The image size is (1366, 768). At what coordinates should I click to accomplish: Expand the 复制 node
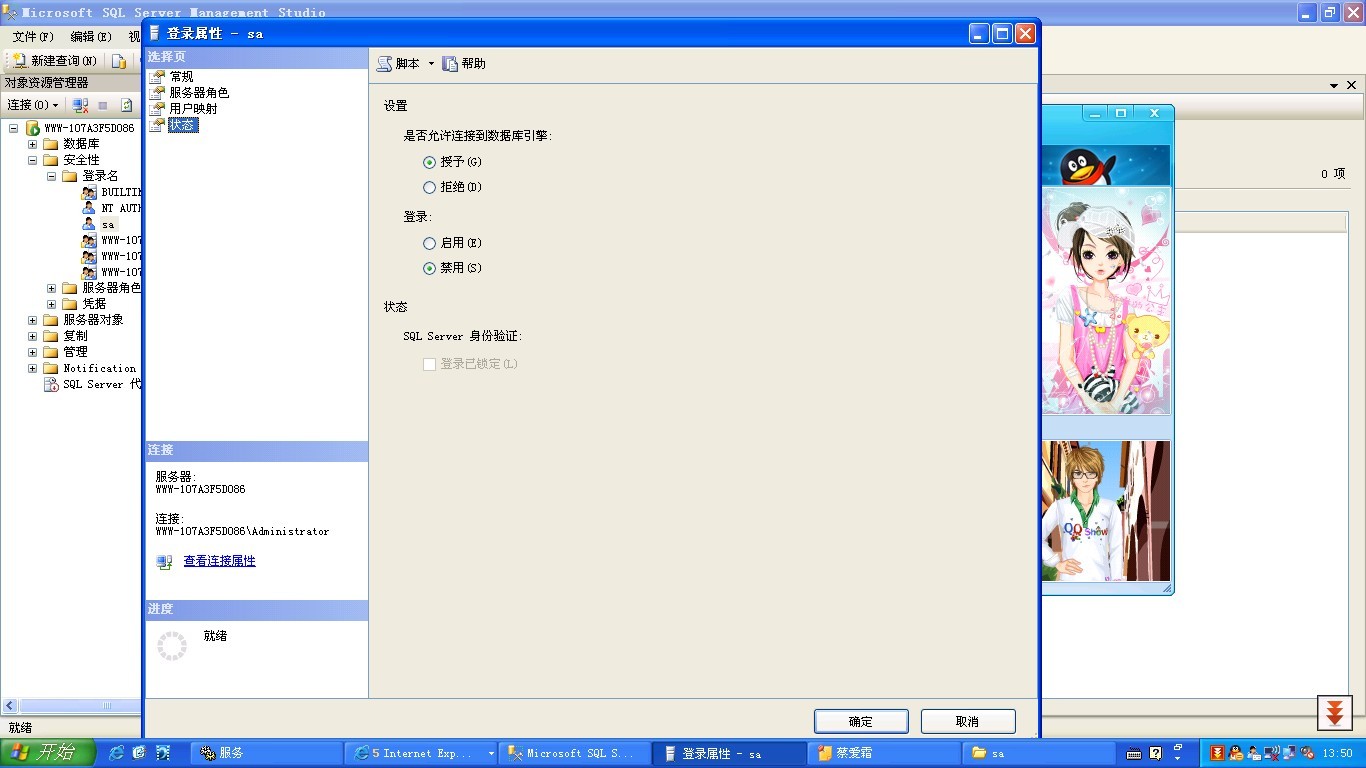tap(33, 336)
